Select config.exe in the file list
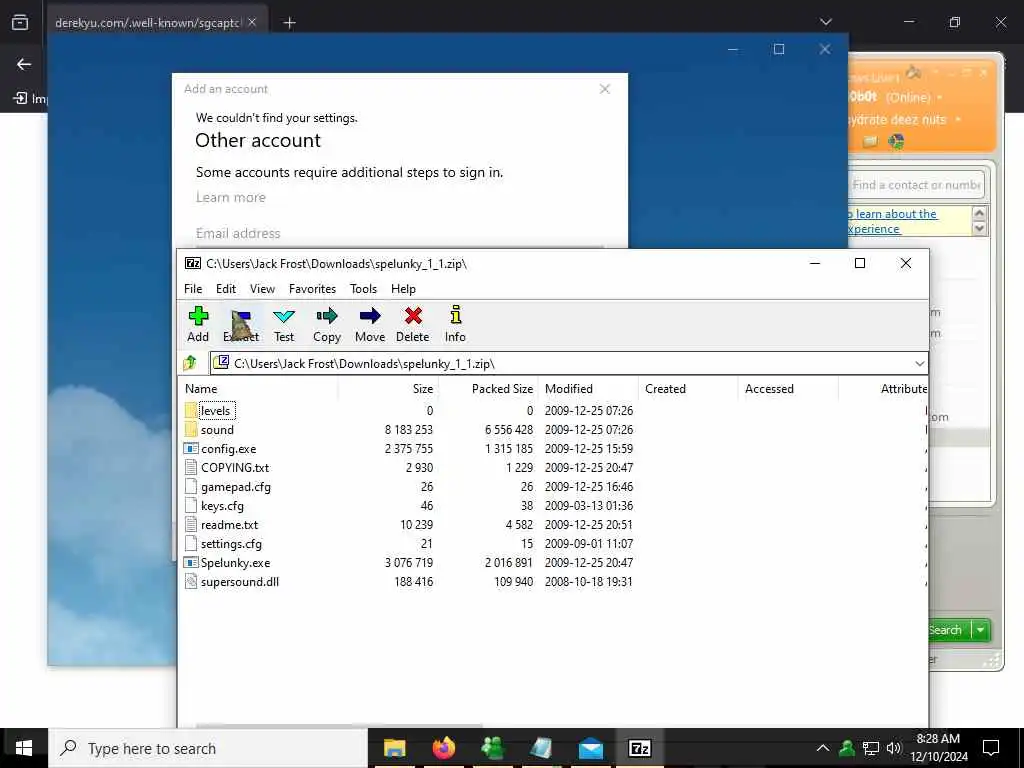 tap(229, 449)
